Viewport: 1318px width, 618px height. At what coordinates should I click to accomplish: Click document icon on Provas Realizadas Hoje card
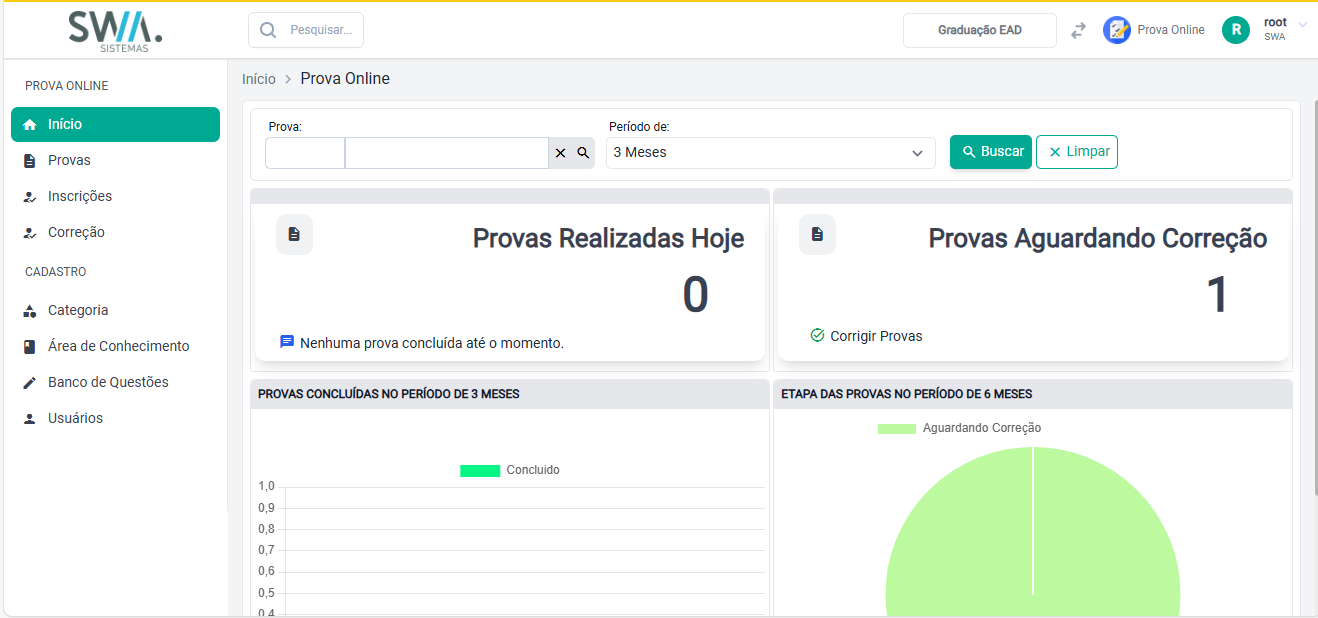coord(294,234)
